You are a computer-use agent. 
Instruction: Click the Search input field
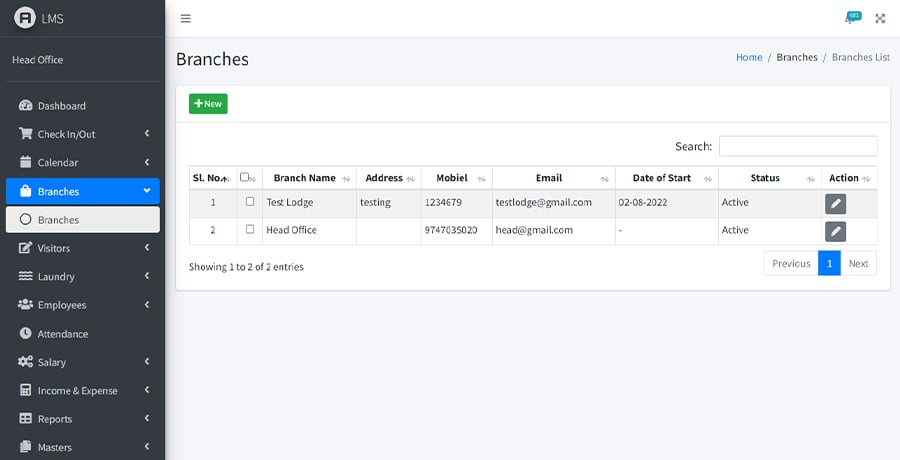pos(797,146)
